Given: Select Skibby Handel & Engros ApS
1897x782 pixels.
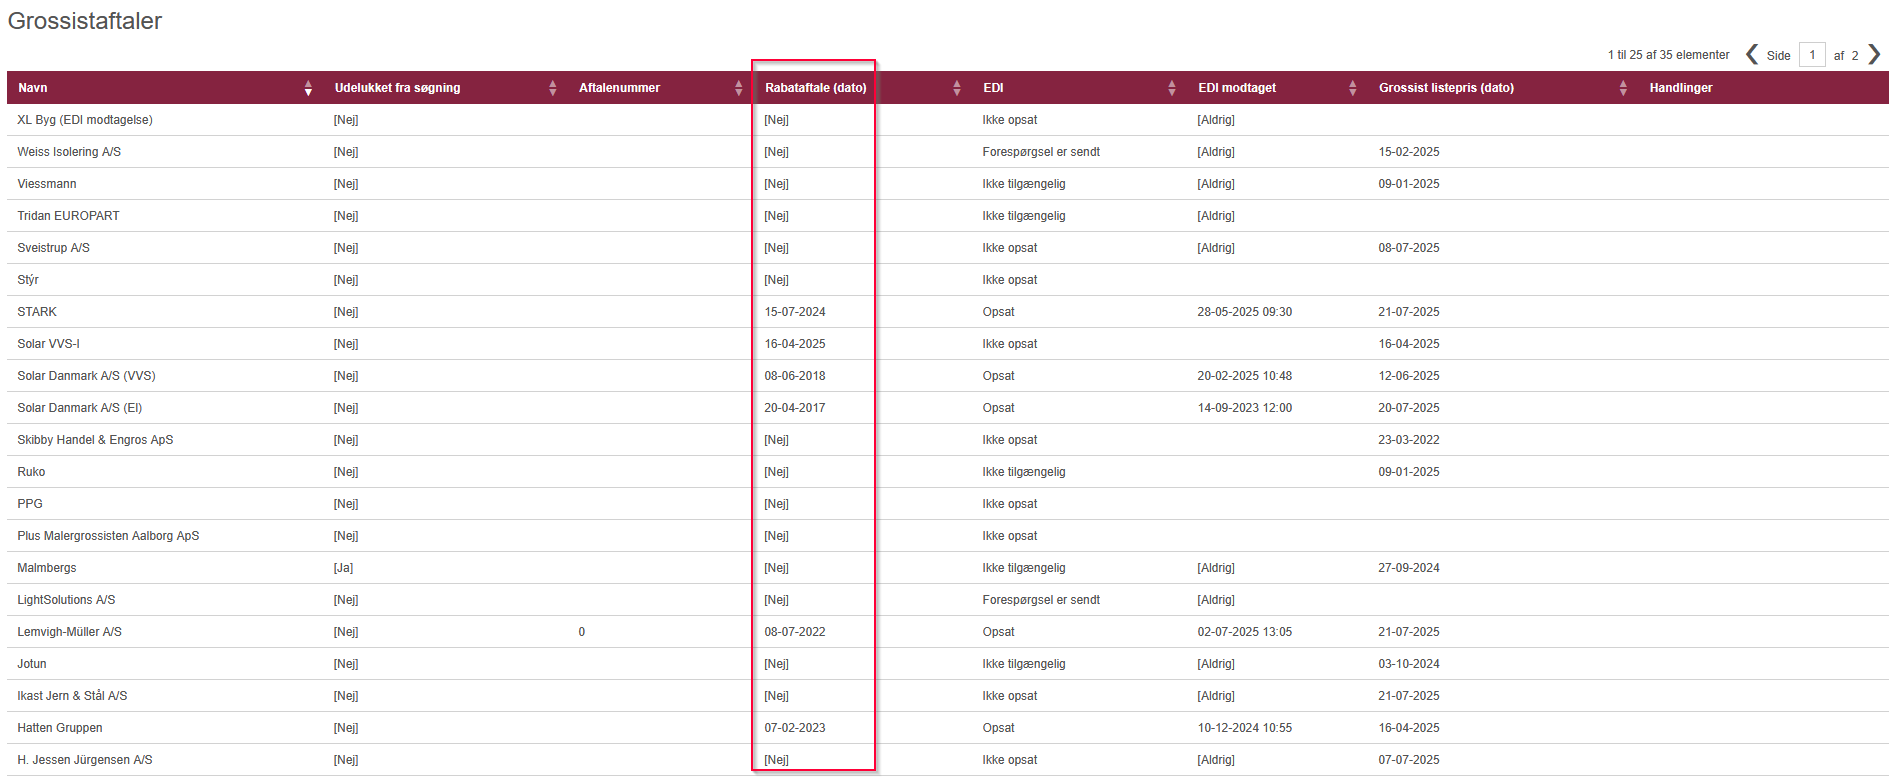Looking at the screenshot, I should tap(95, 440).
